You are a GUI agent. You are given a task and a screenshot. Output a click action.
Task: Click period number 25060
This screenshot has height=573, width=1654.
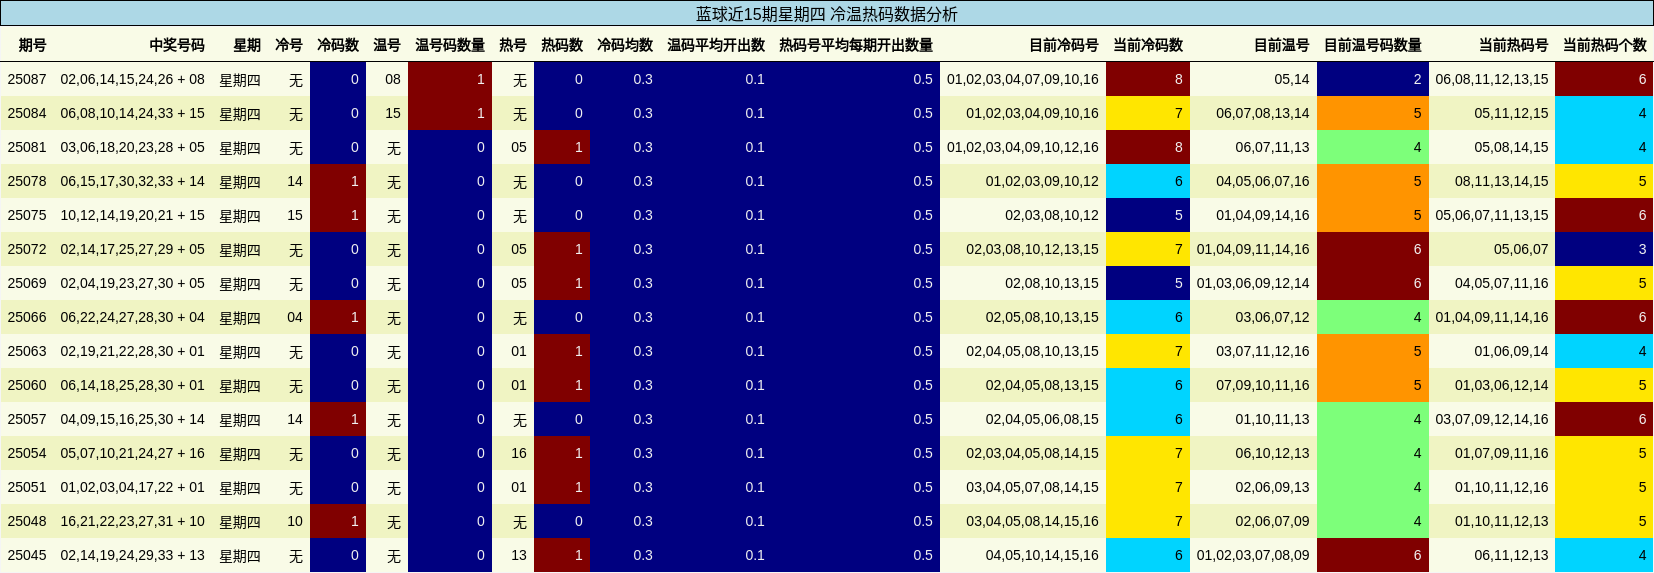(27, 385)
